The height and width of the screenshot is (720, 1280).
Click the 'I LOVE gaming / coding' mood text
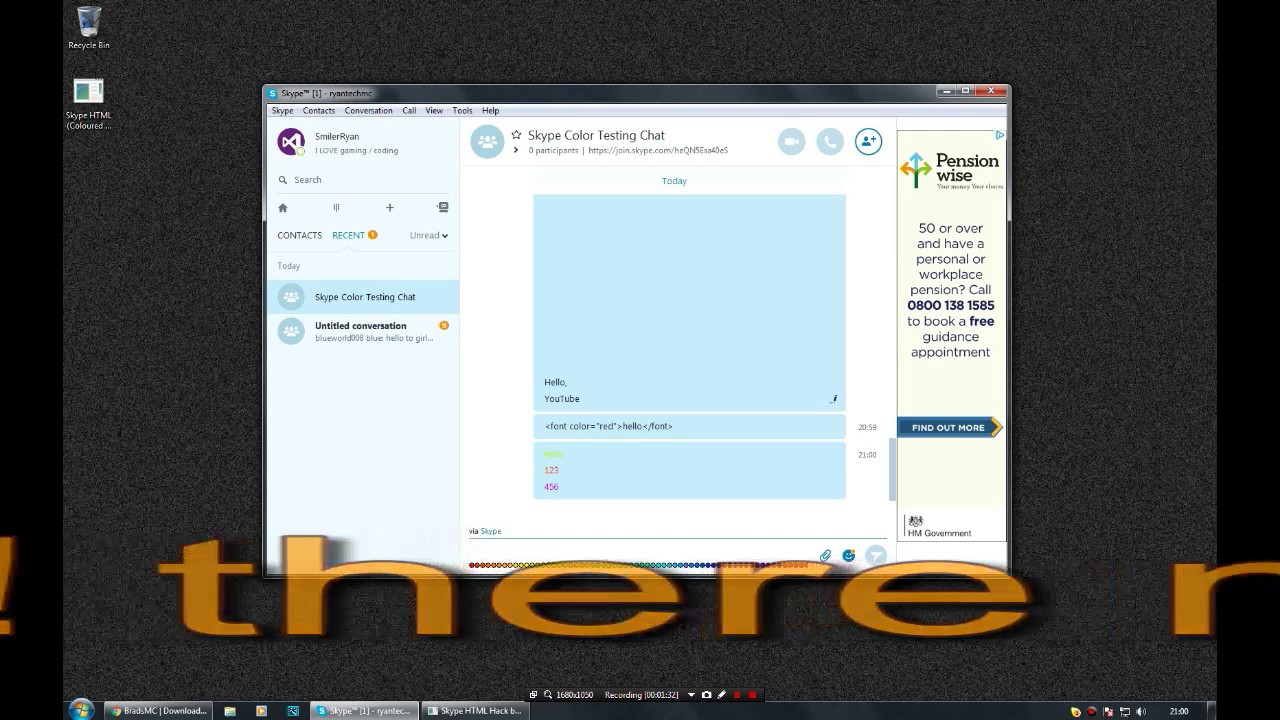click(356, 151)
